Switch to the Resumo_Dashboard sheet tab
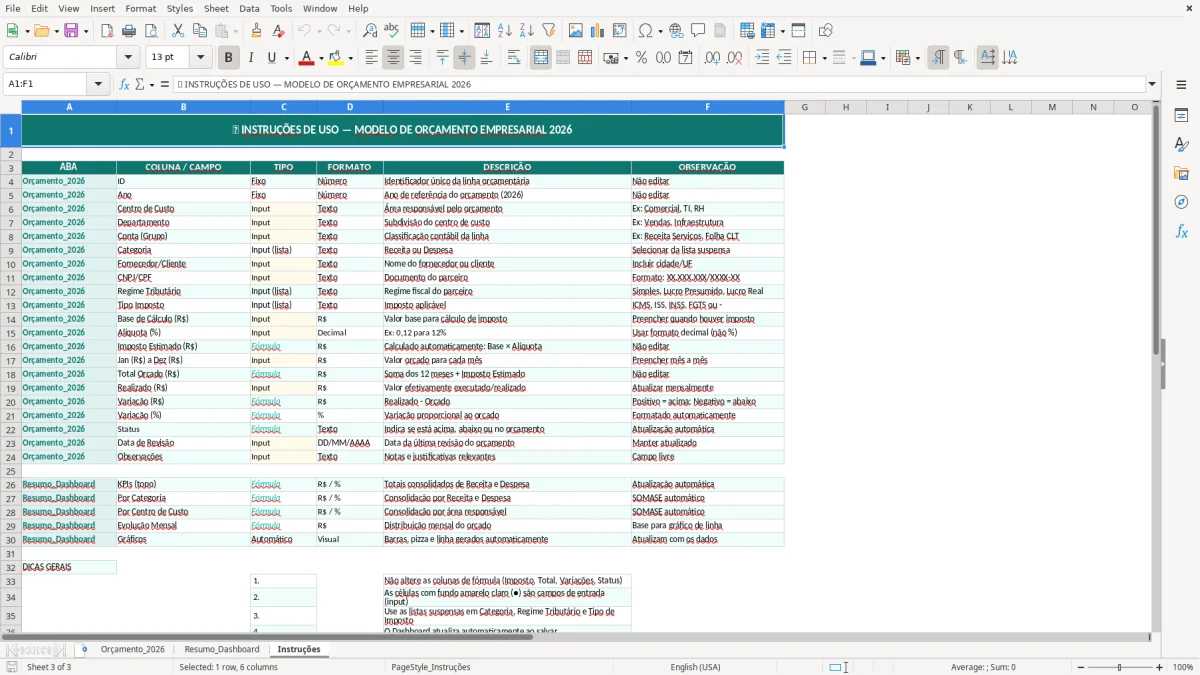The height and width of the screenshot is (675, 1200). click(x=221, y=648)
